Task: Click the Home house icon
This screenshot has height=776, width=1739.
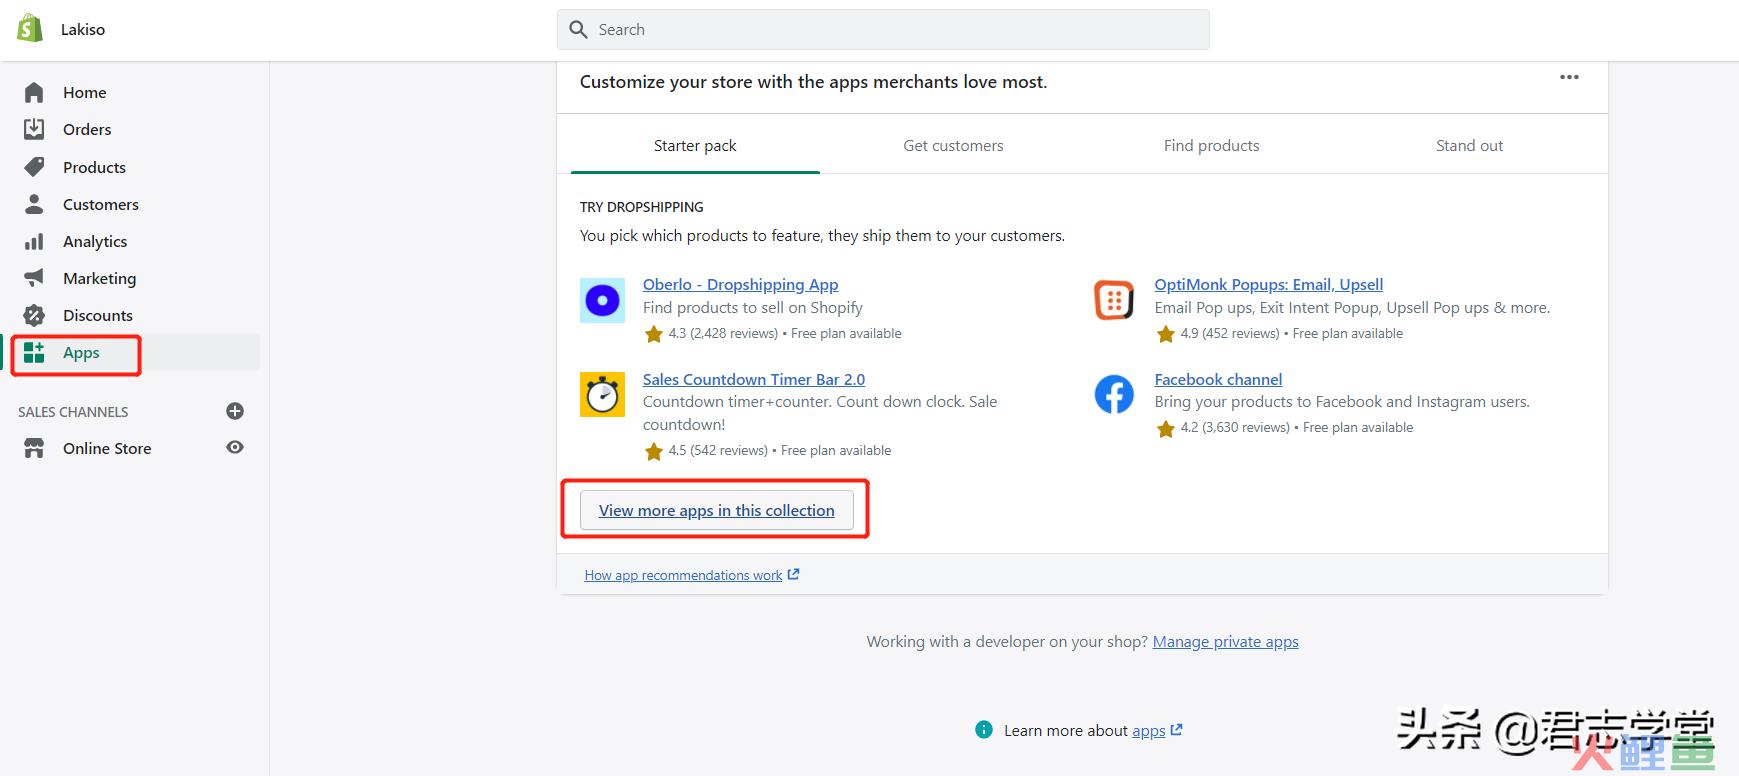Action: point(34,92)
